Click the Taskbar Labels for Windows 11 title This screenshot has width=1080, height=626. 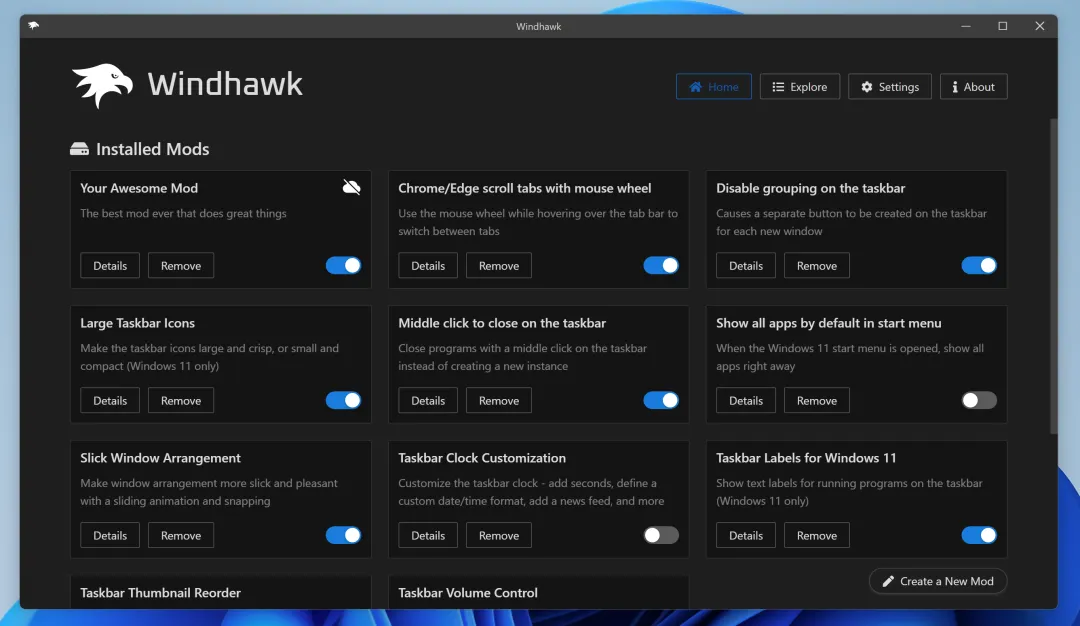pos(806,458)
